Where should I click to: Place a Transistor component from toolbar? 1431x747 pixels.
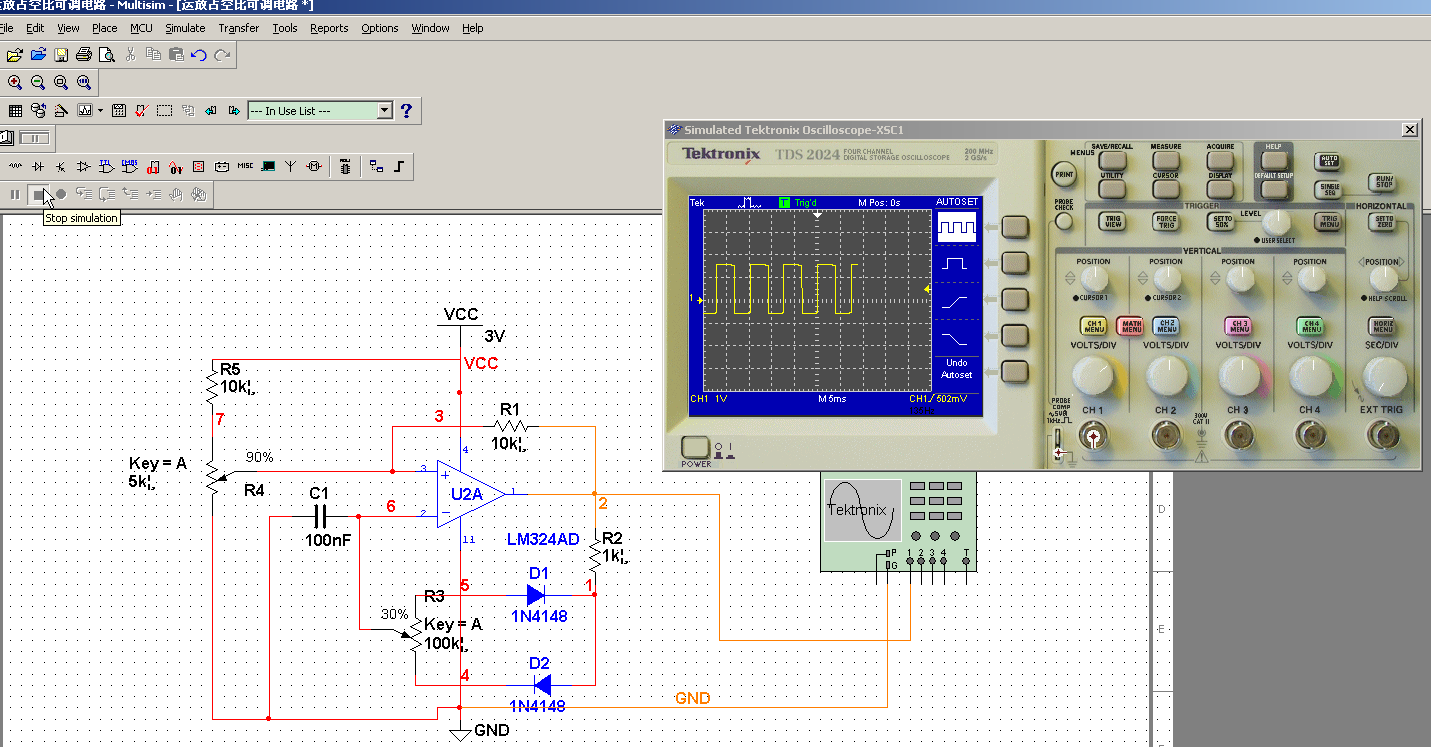point(61,166)
